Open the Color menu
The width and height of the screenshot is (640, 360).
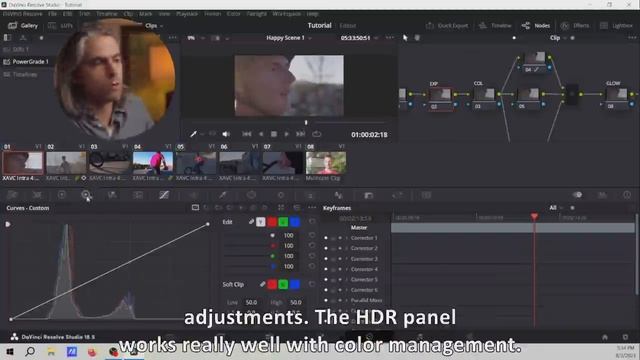tap(233, 14)
